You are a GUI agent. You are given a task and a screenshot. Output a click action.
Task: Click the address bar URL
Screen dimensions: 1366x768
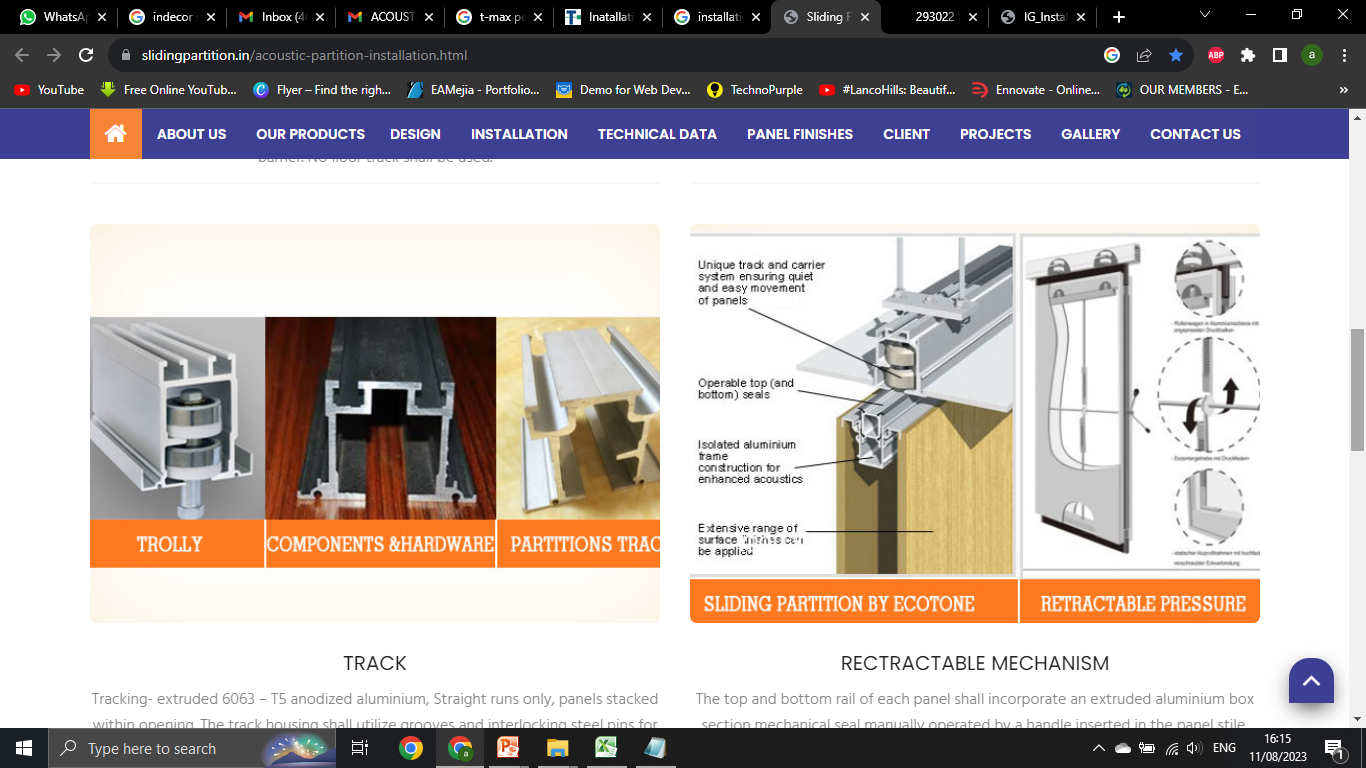pos(304,55)
